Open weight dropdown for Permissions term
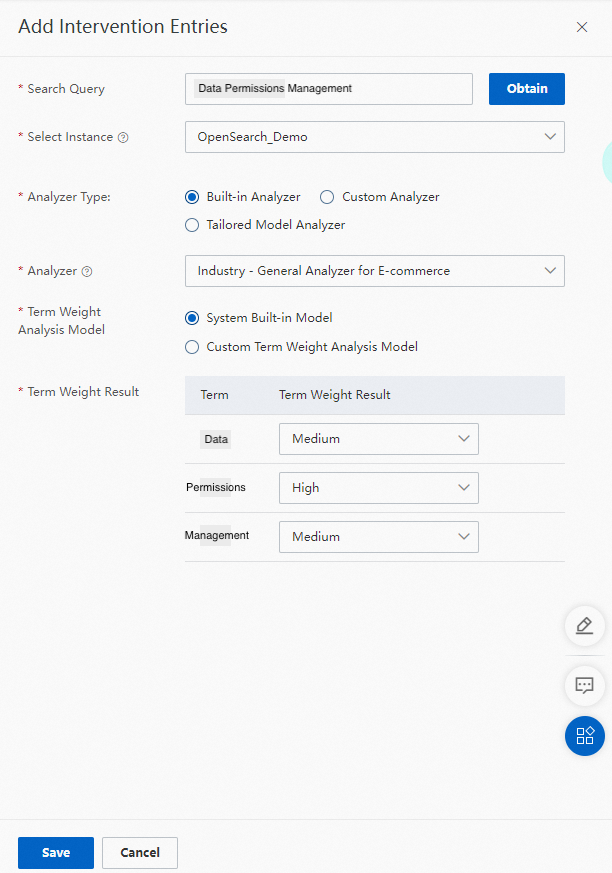Screen dimensions: 612x873 (379, 488)
